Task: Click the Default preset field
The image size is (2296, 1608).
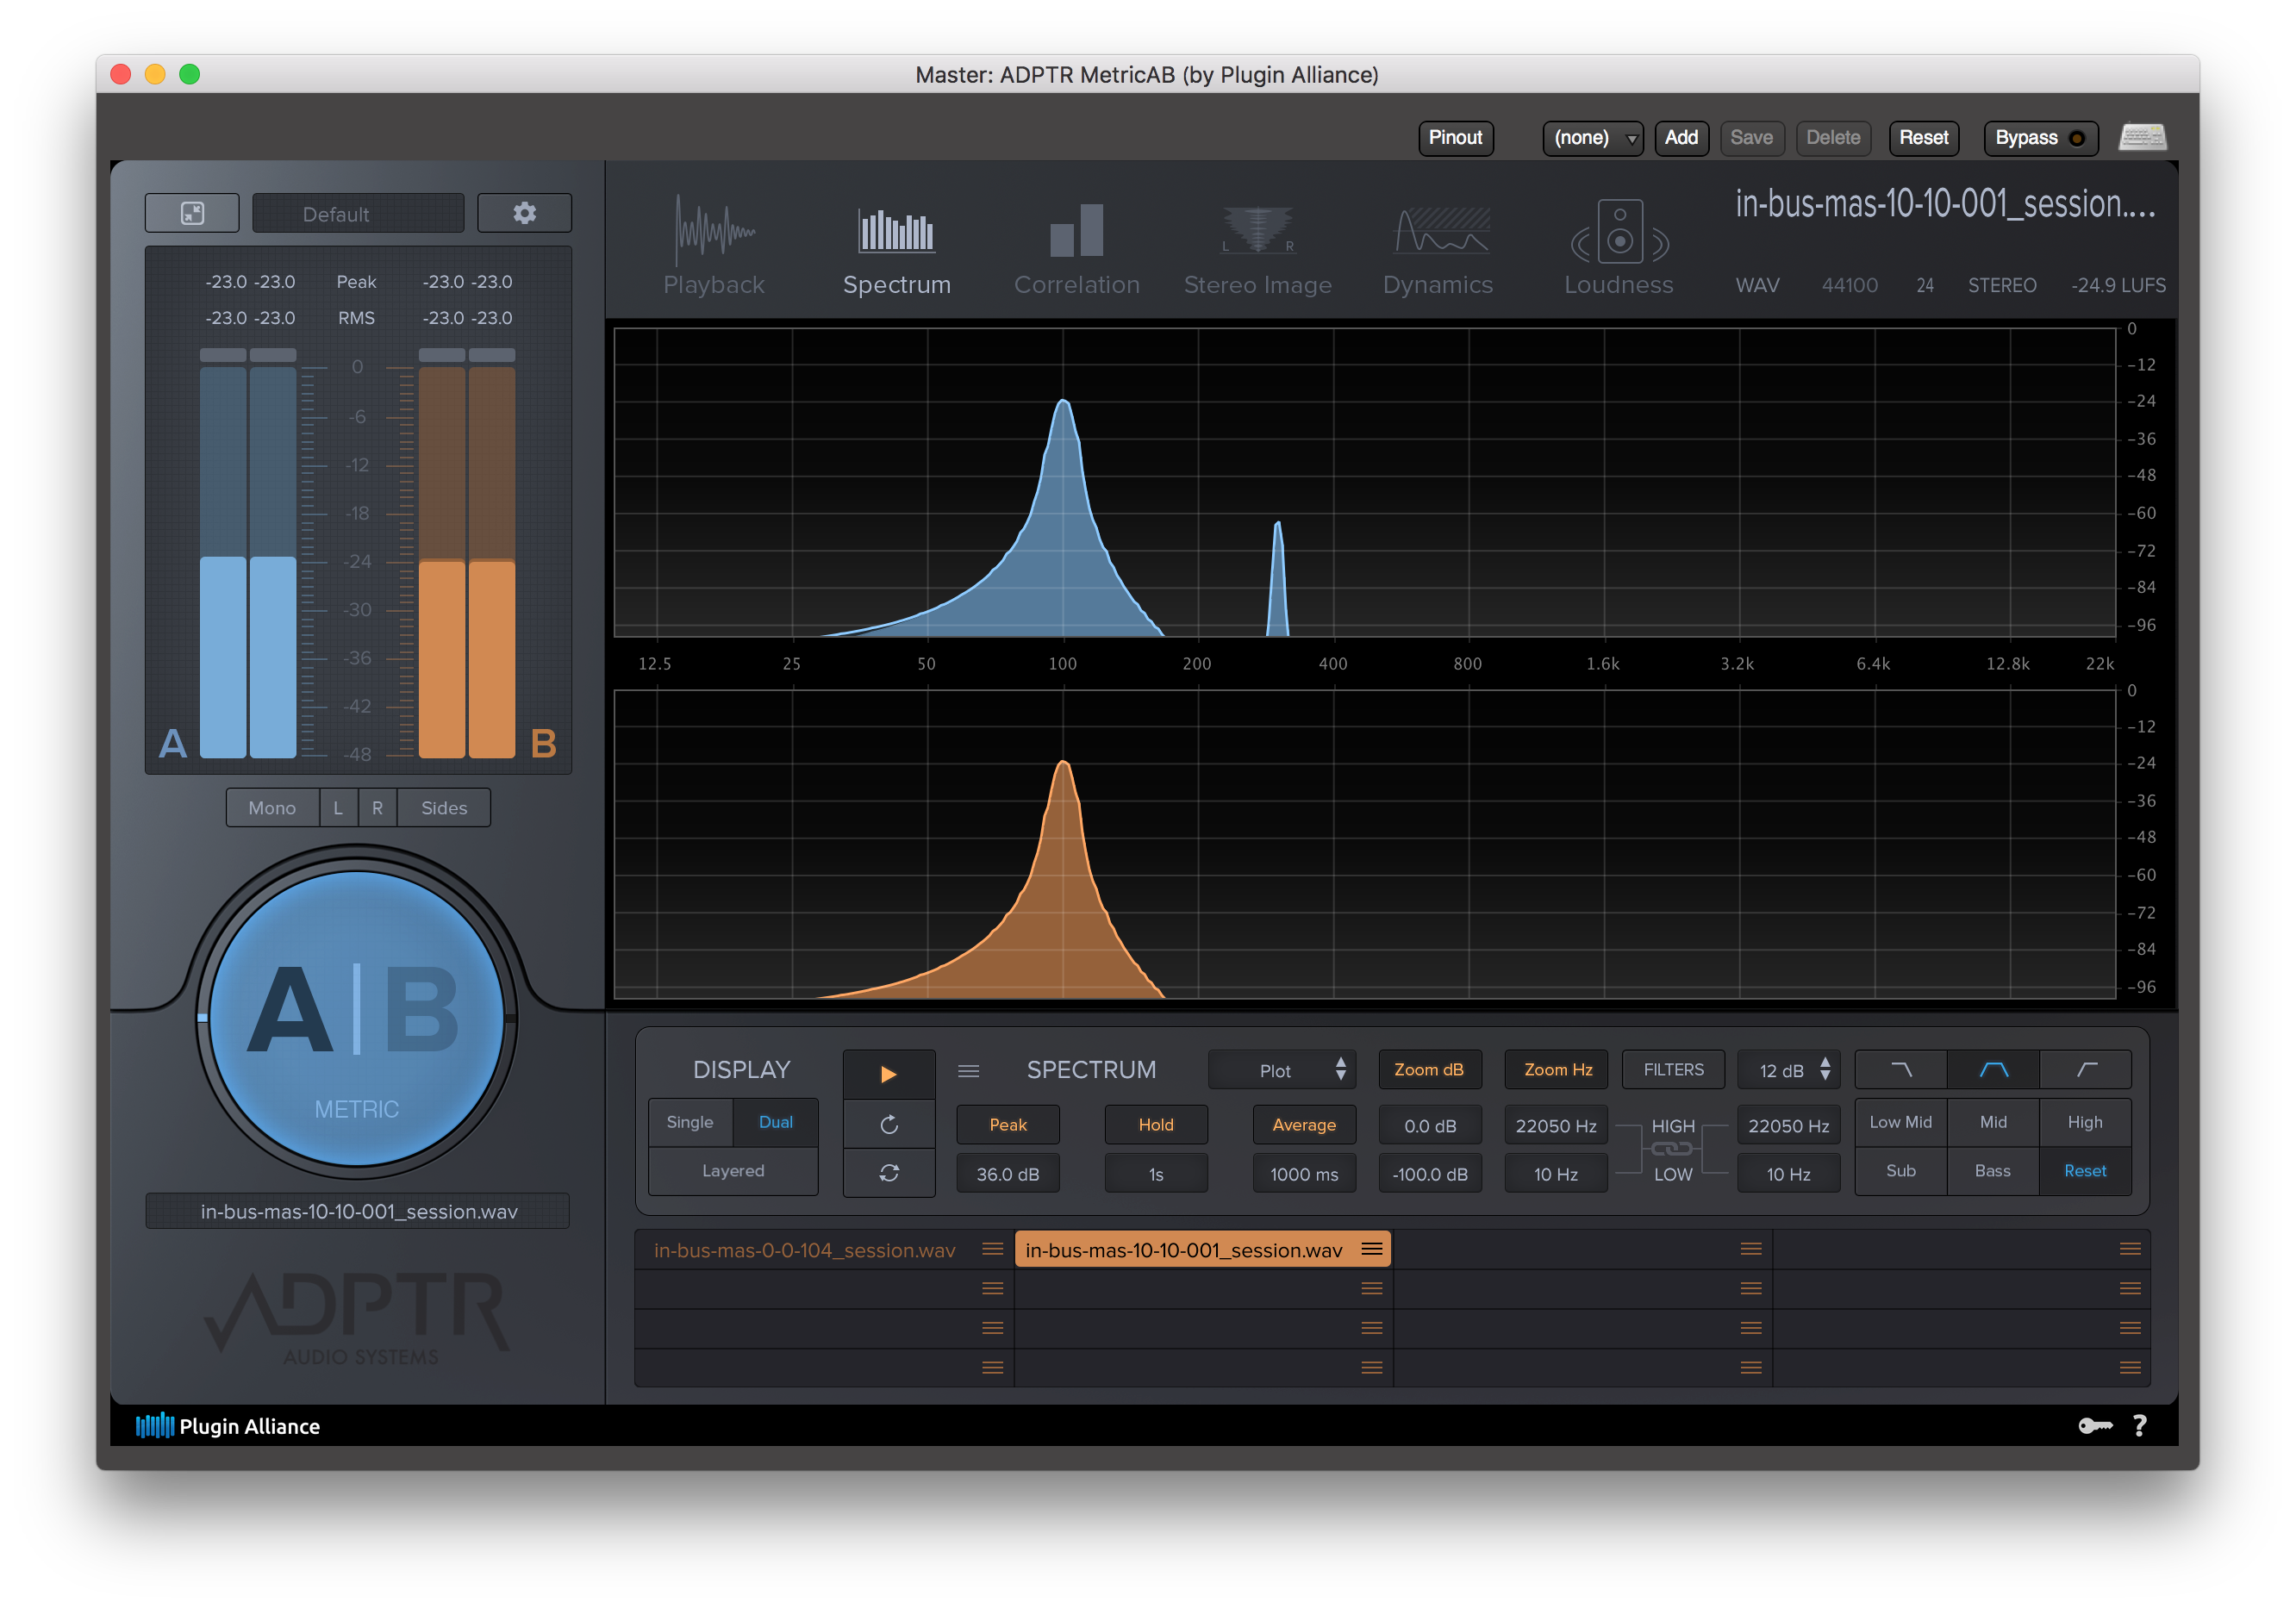Action: 358,214
